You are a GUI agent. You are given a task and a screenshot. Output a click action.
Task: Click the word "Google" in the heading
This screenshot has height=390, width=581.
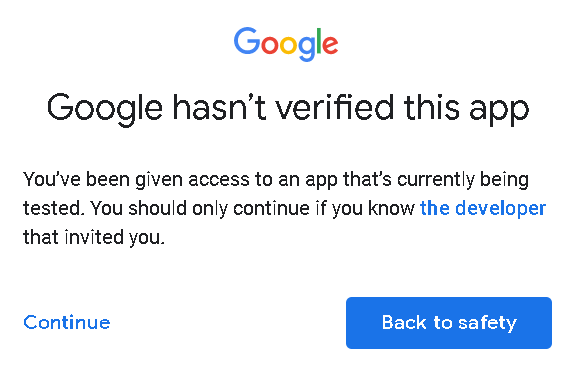104,109
